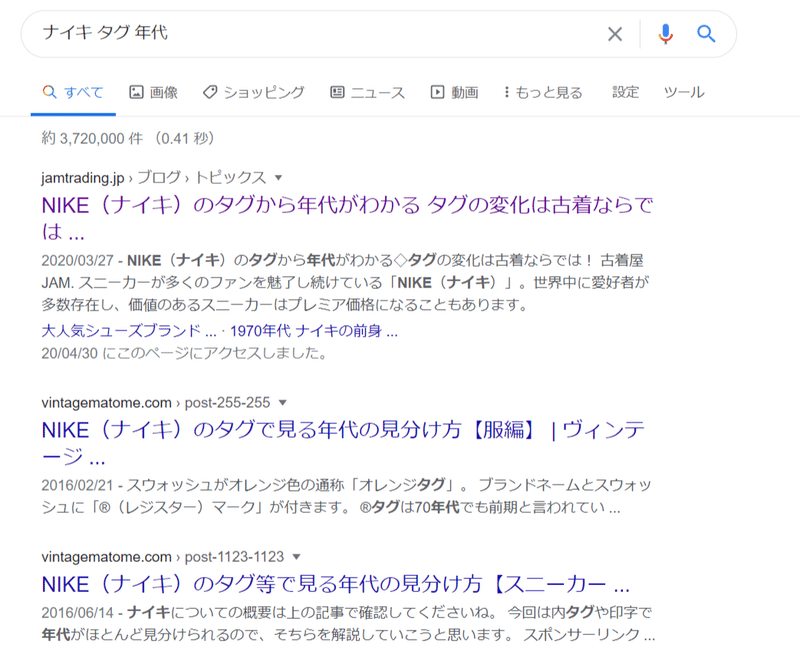
Task: Submit the search with the blue magnifier icon
Action: 706,34
